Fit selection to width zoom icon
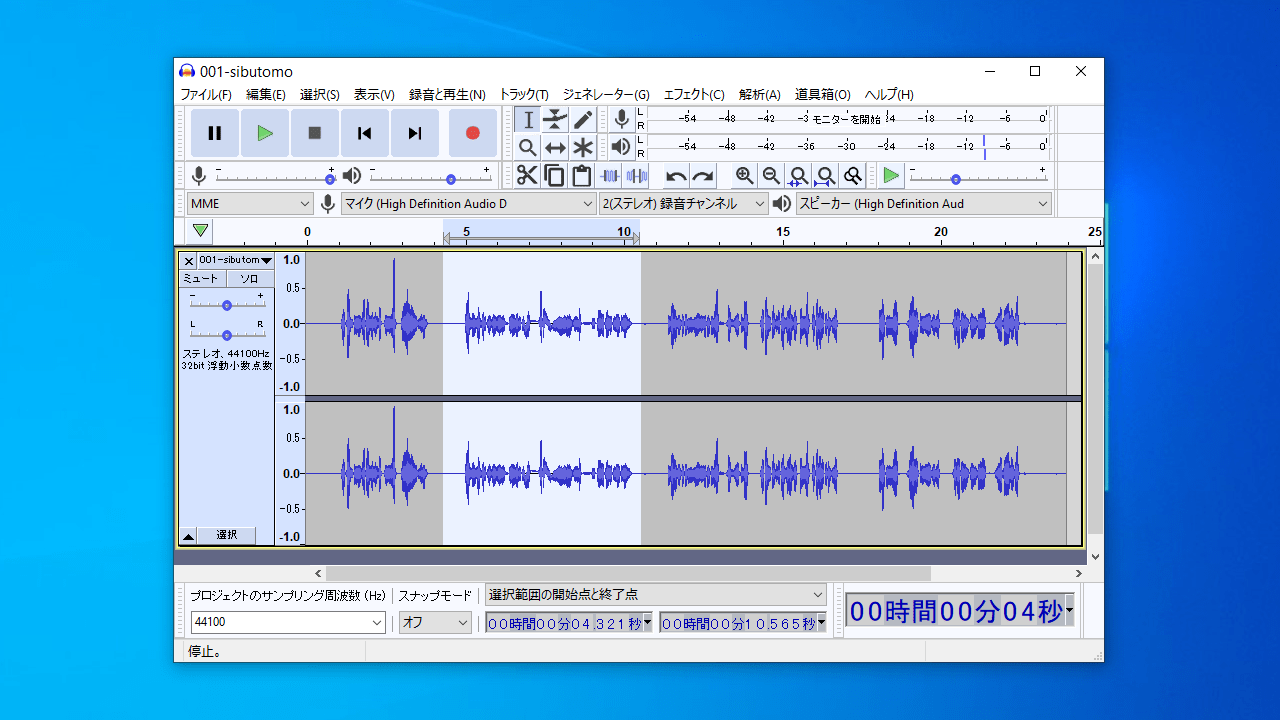 pos(798,176)
